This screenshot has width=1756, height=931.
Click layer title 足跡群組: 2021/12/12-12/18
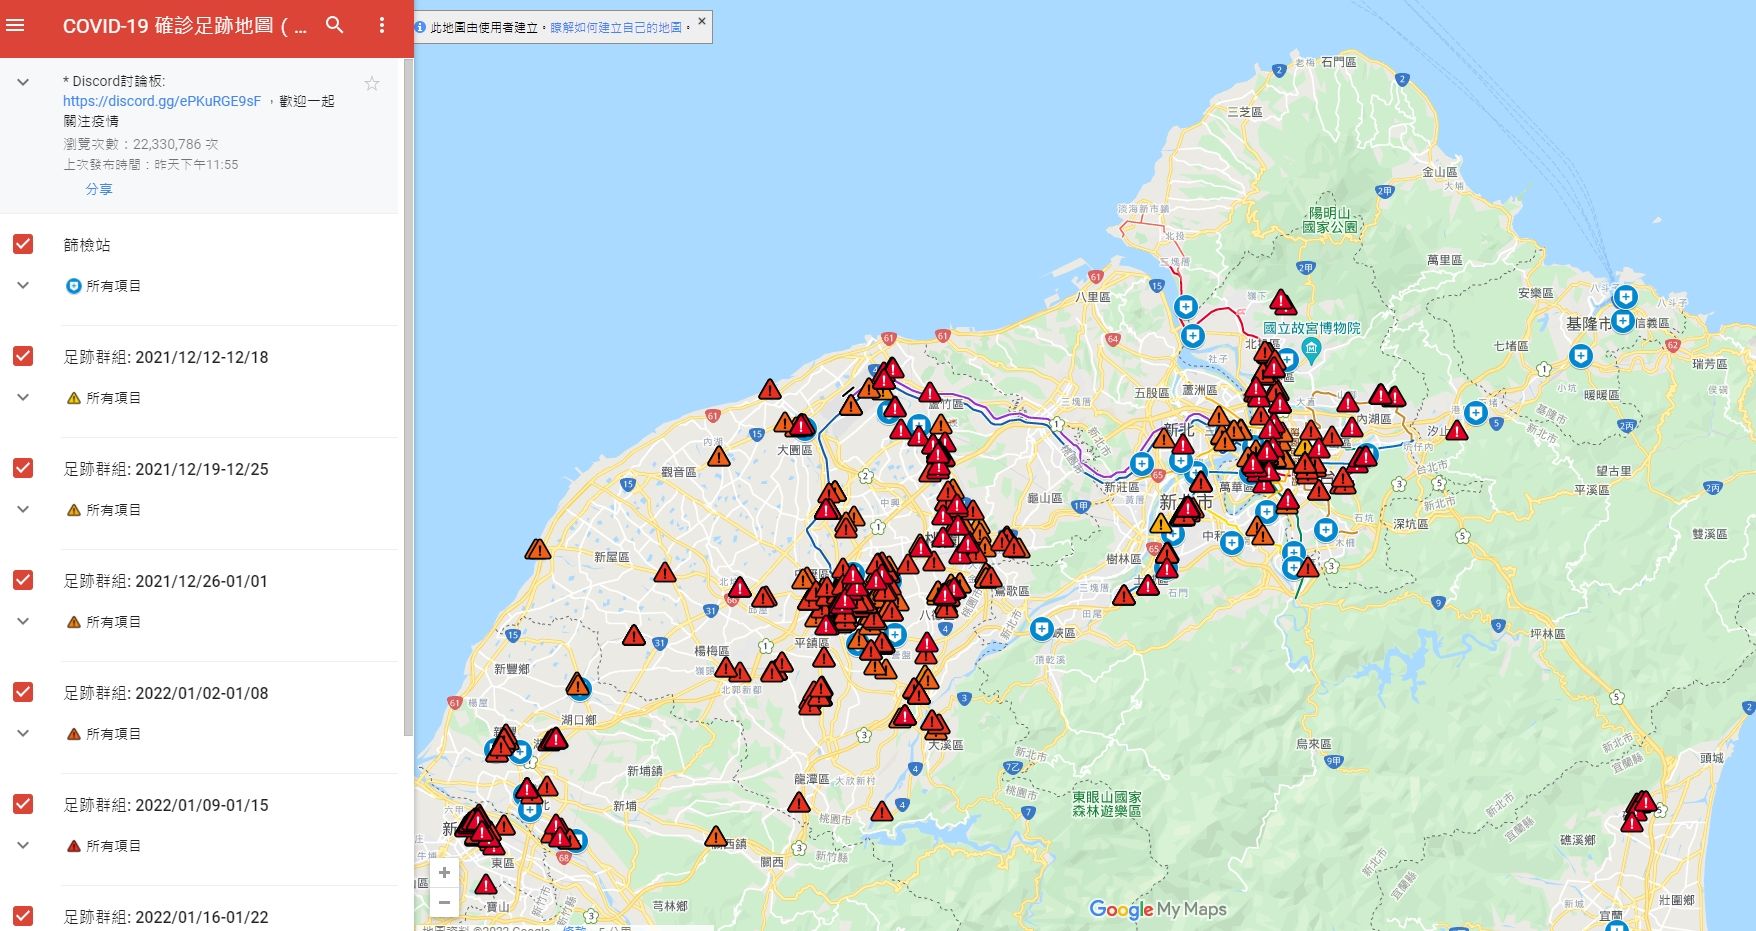point(166,357)
